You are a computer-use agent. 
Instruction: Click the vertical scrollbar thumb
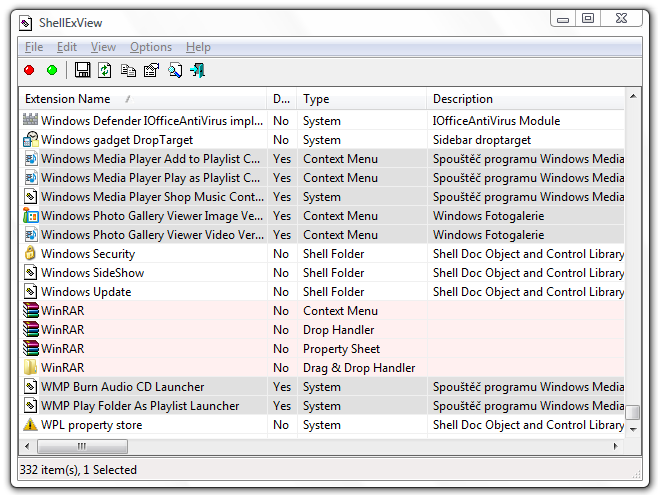[x=633, y=412]
